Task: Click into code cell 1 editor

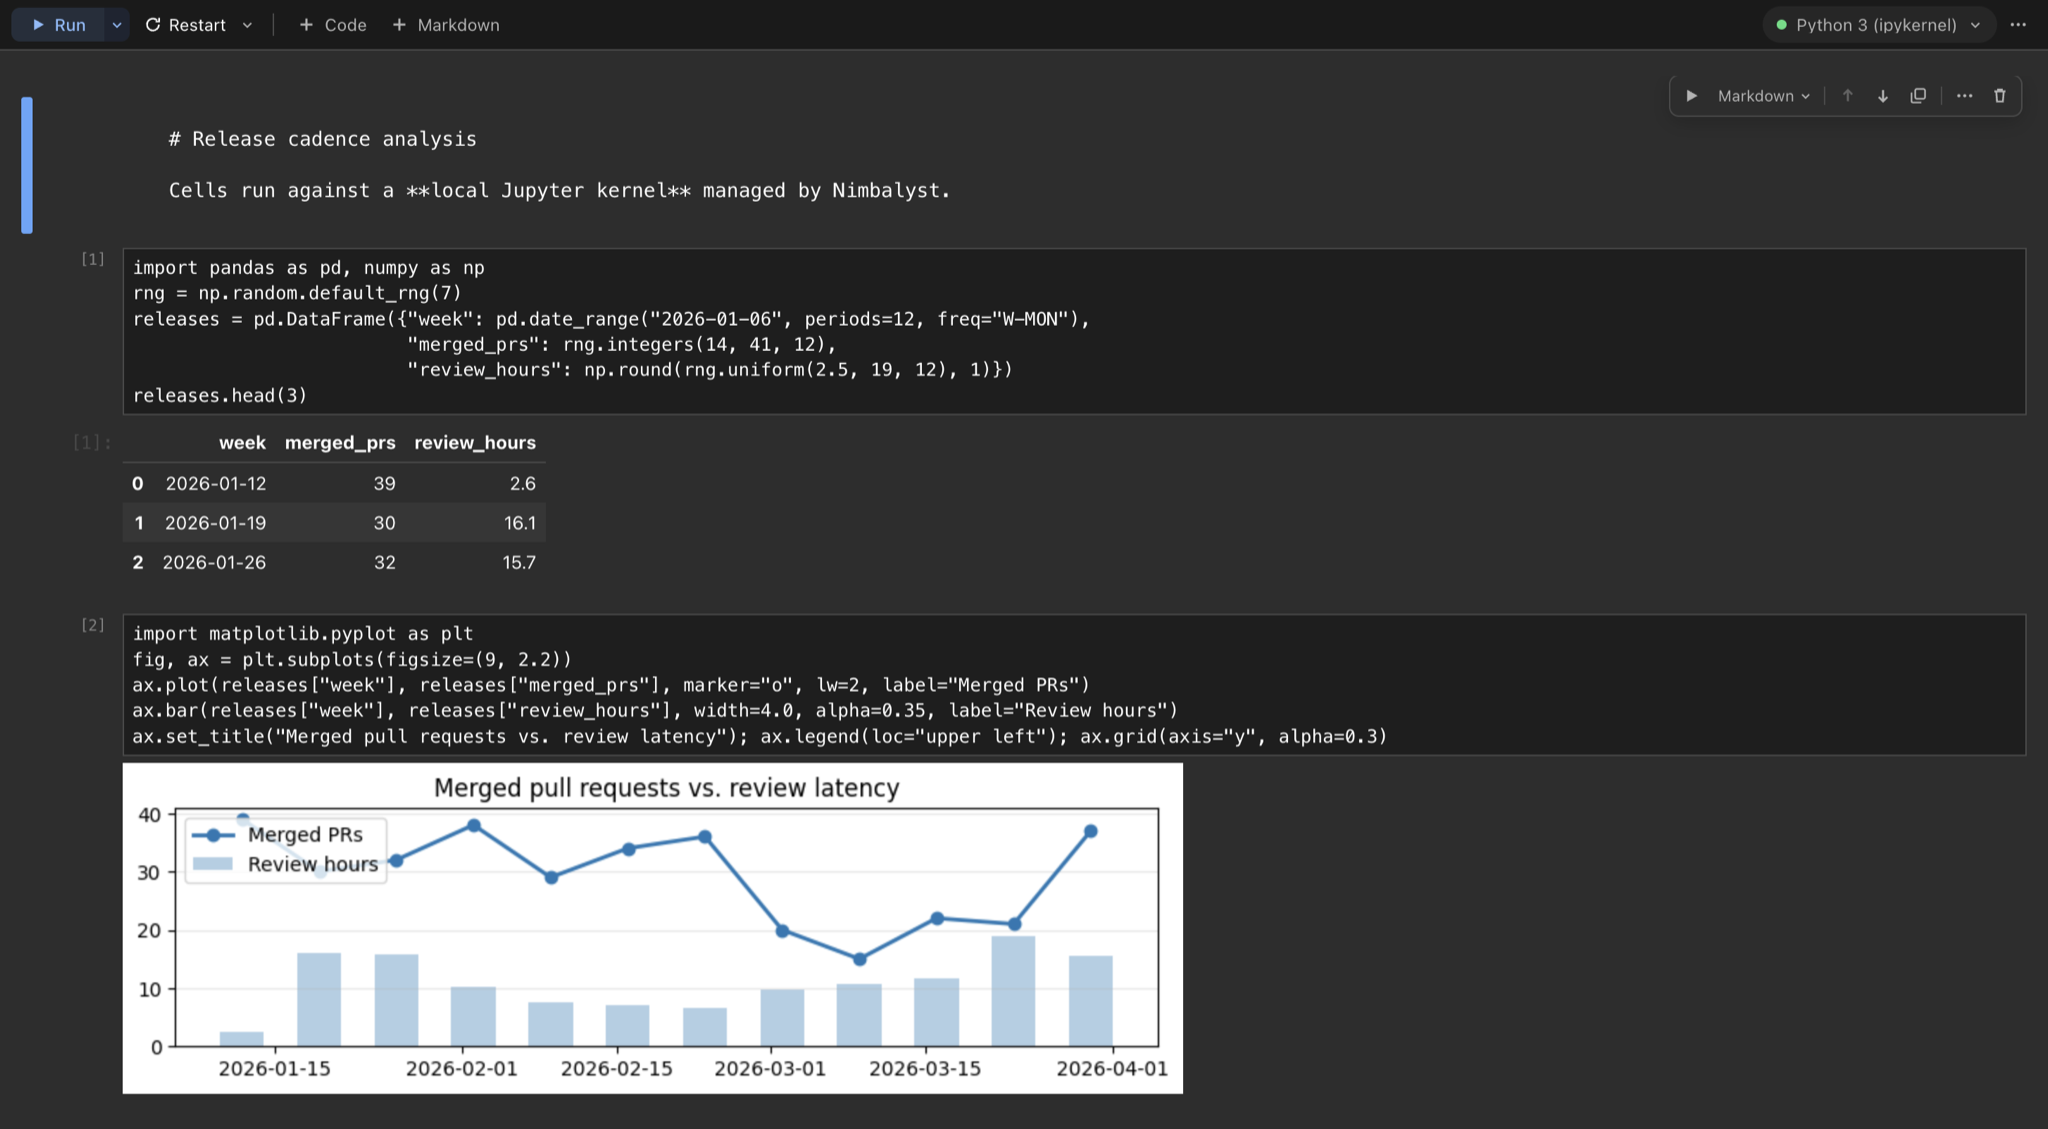Action: [1074, 331]
